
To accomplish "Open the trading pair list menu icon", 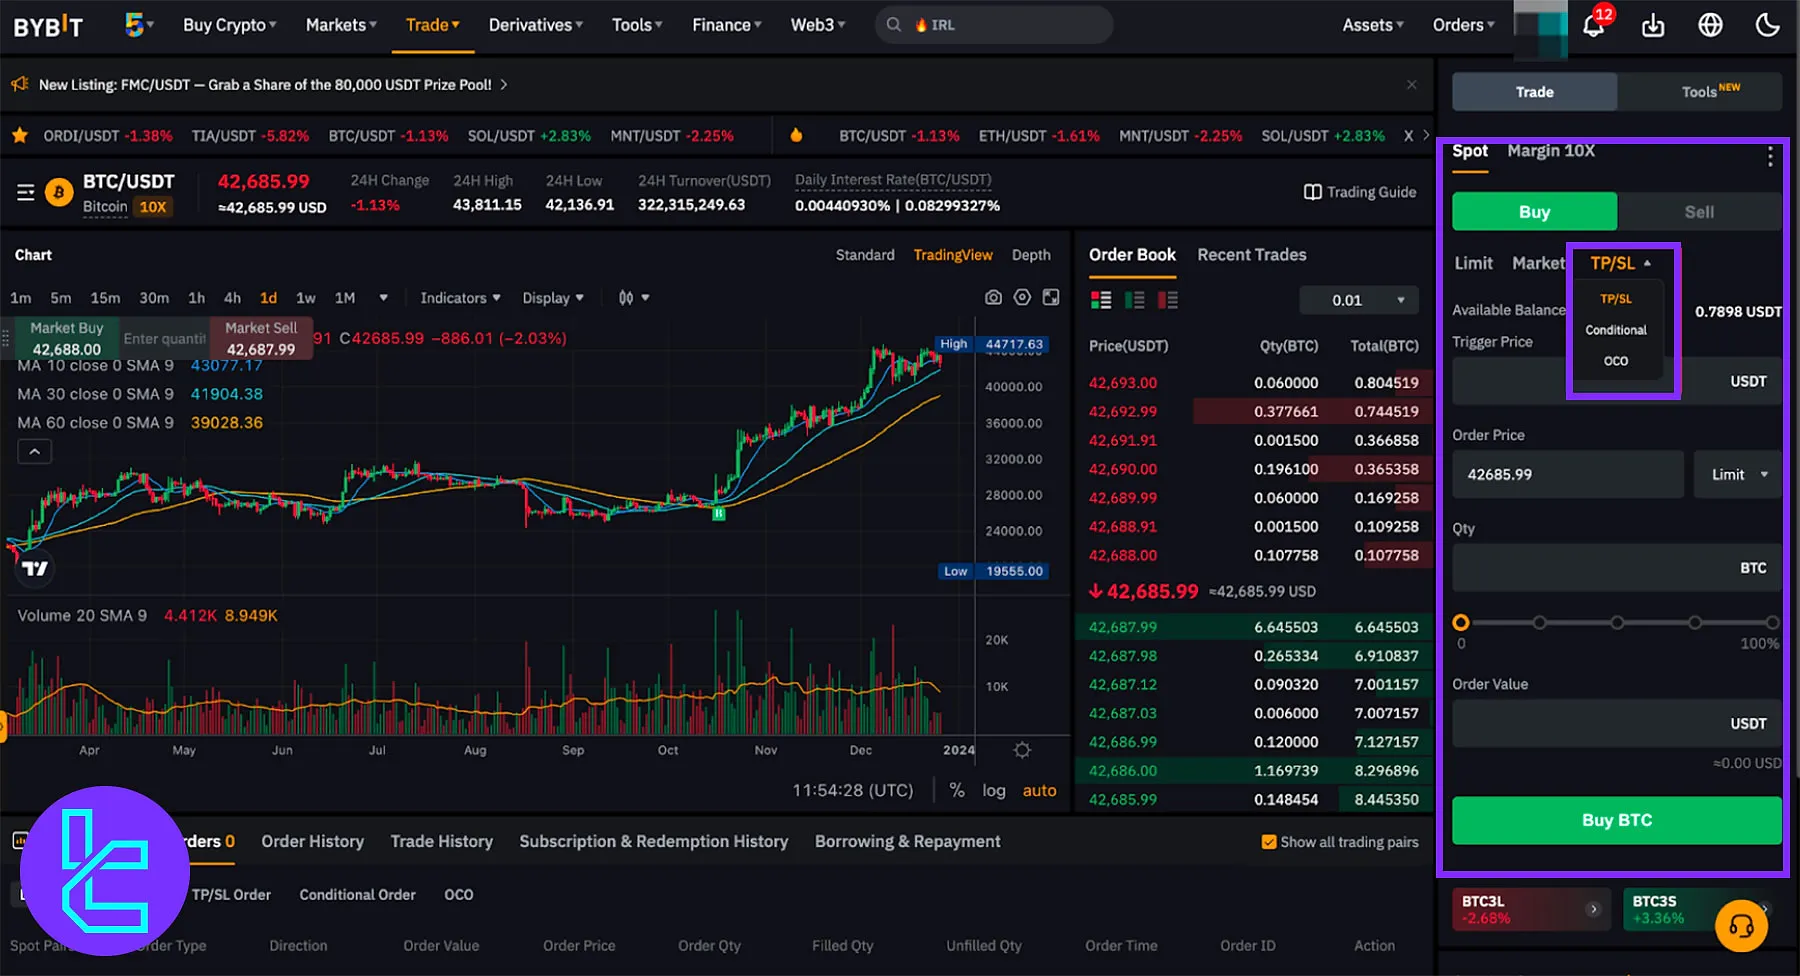I will [26, 192].
